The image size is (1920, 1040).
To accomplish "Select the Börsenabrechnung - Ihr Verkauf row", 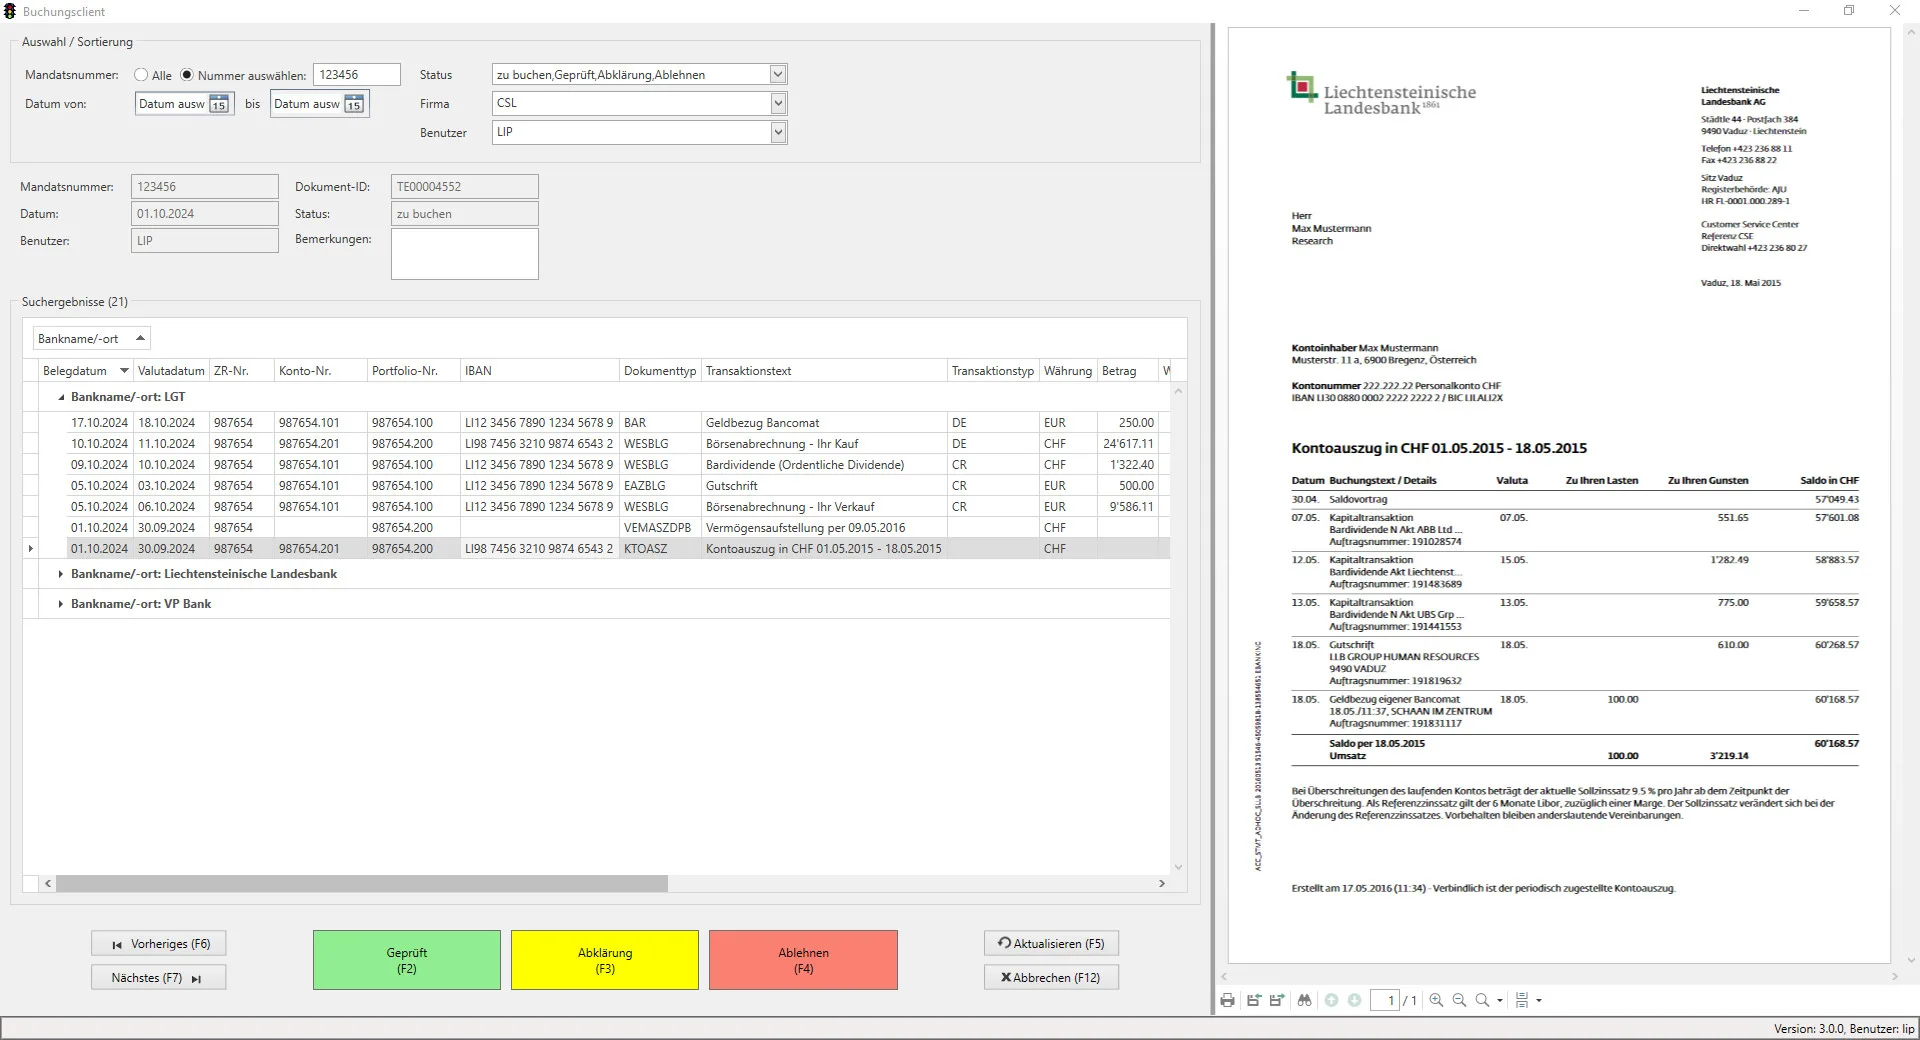I will coord(604,507).
